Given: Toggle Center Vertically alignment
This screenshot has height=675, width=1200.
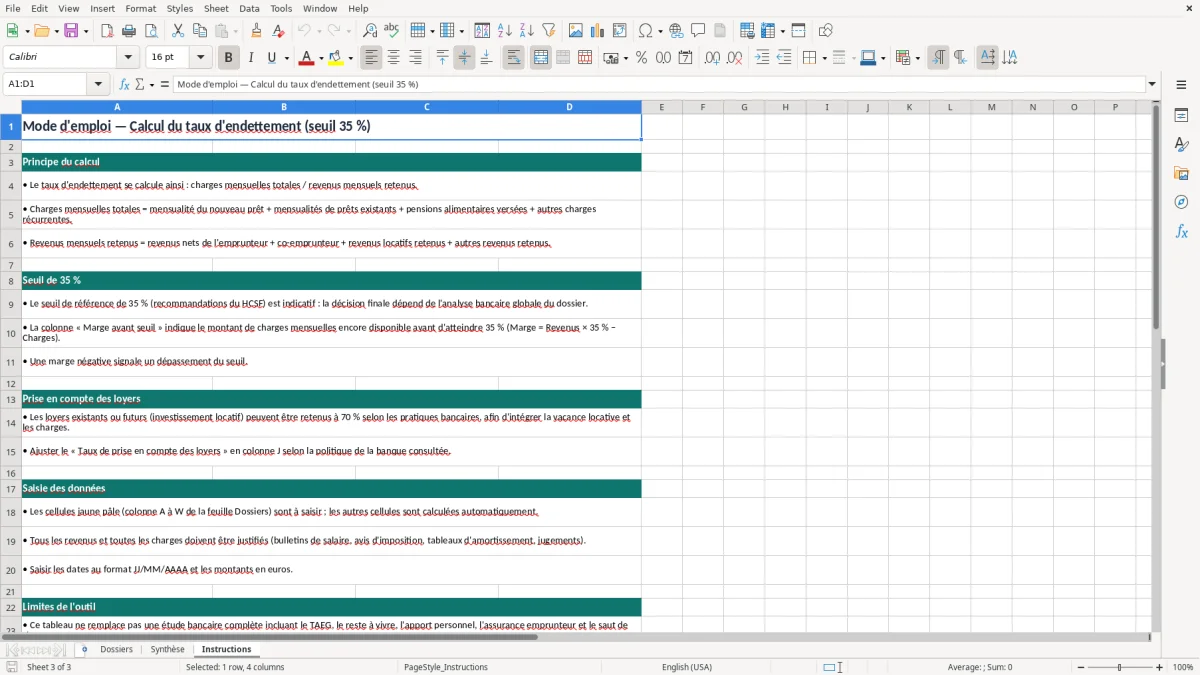Looking at the screenshot, I should click(464, 58).
